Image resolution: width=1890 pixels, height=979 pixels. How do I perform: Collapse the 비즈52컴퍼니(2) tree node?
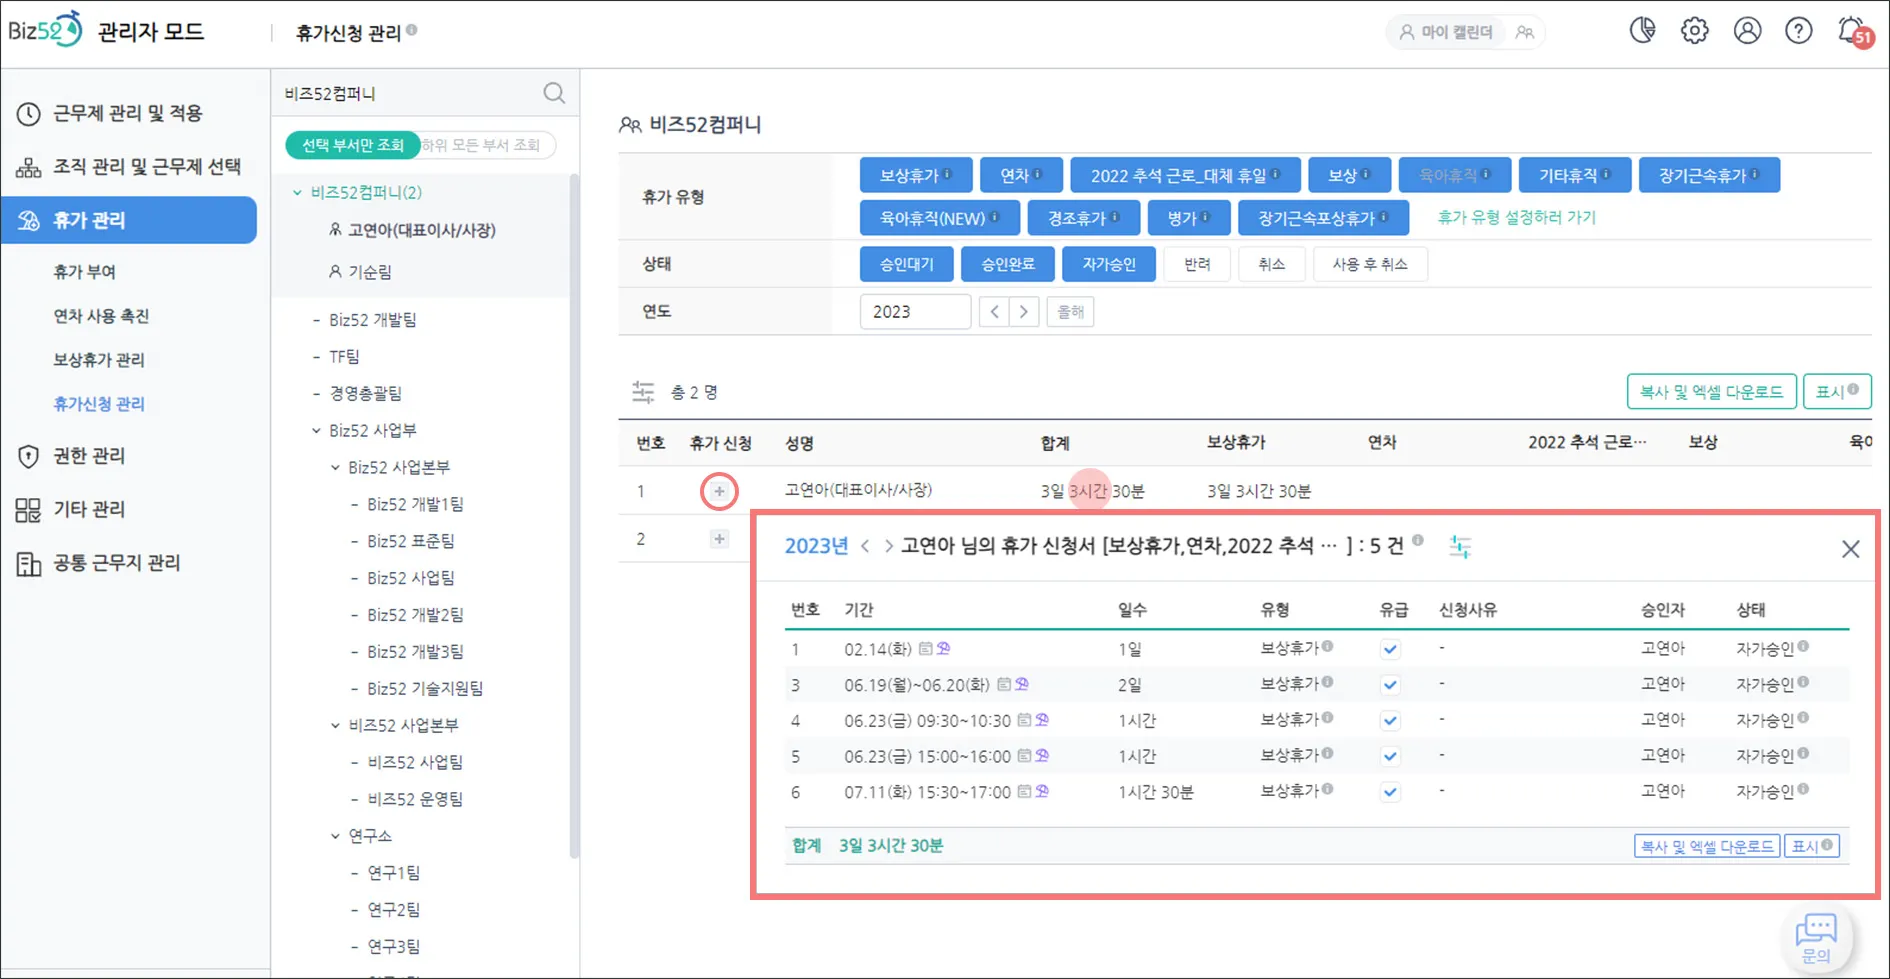tap(297, 192)
